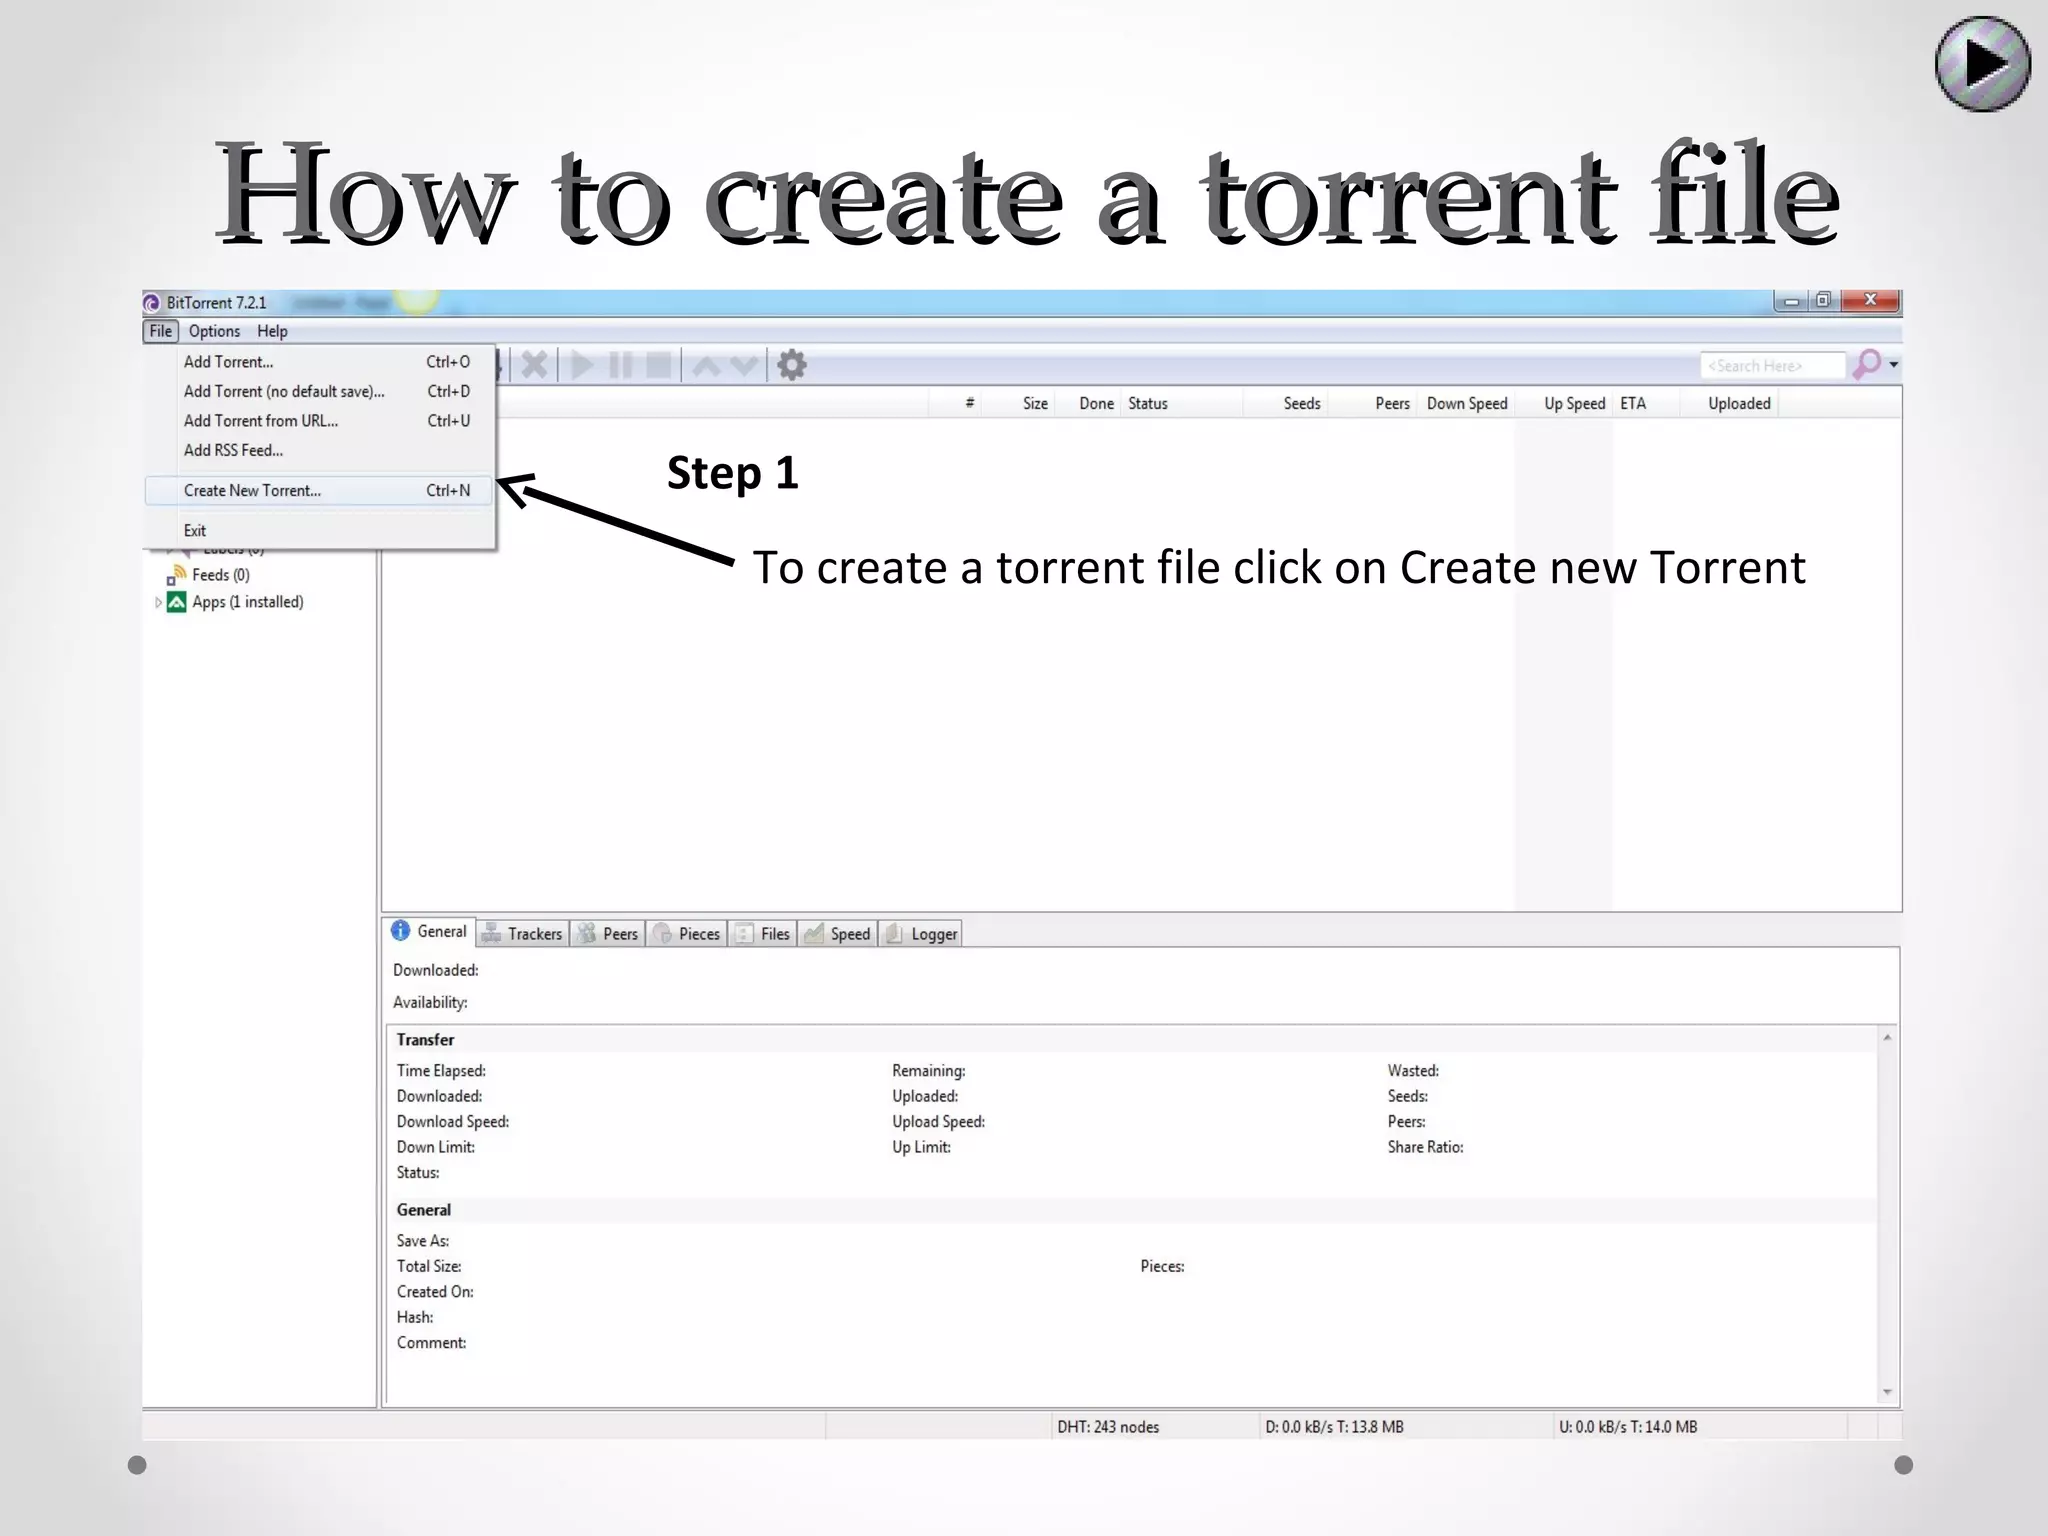Choose Exit from the File menu
This screenshot has width=2048, height=1536.
pos(320,531)
